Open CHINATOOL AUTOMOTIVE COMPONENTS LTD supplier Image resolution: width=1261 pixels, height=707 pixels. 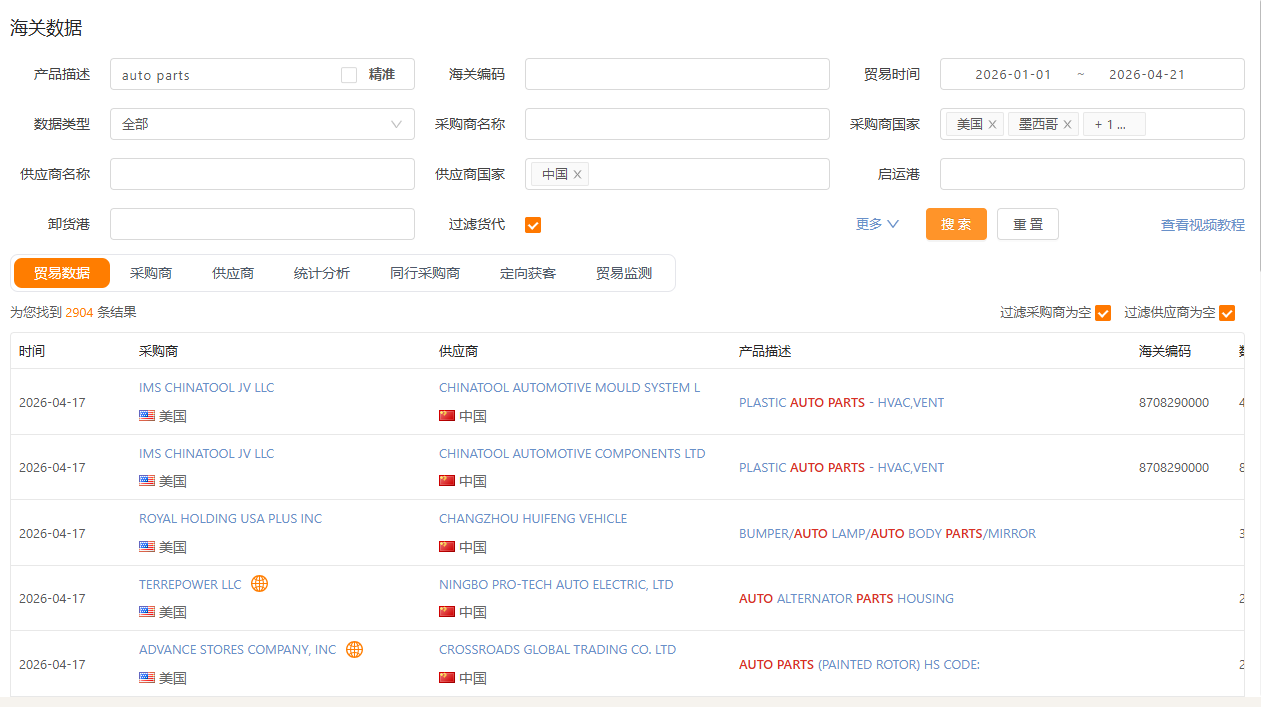(x=572, y=453)
